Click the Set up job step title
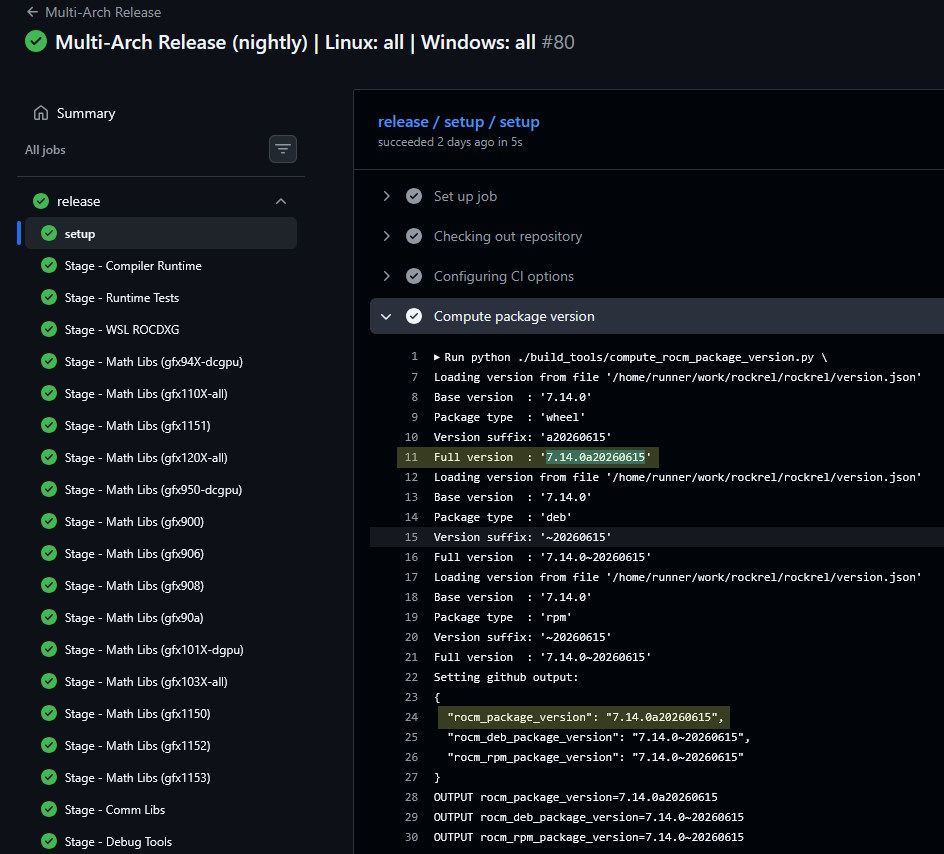This screenshot has width=944, height=854. (465, 196)
